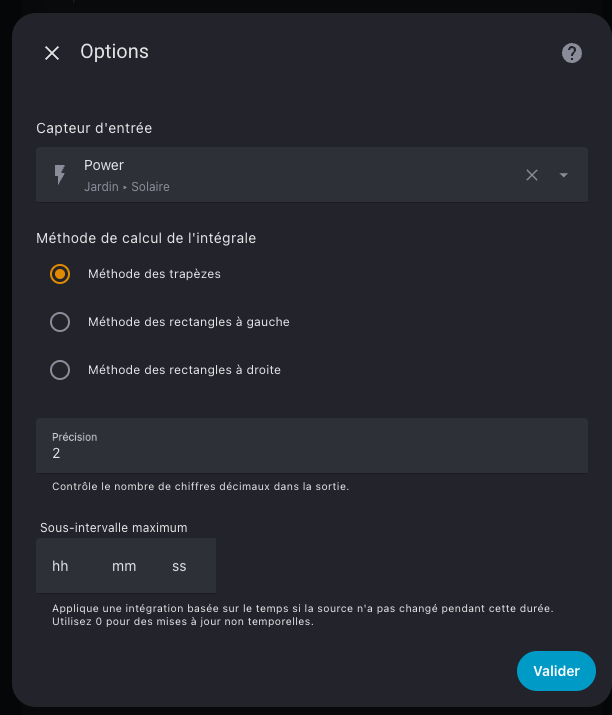Screen dimensions: 612x715
Task: Select the Jardin Solaire subtitle text
Action: pyautogui.click(x=127, y=187)
